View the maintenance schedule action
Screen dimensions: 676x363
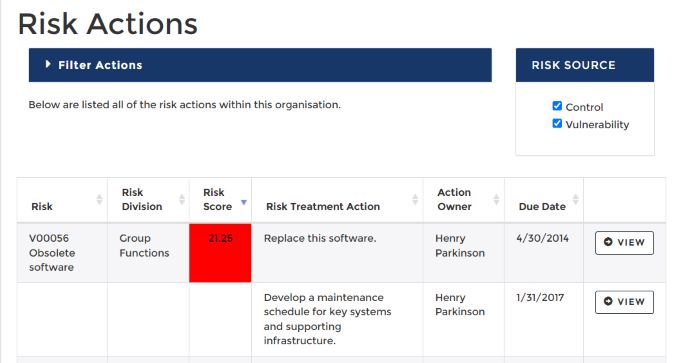pyautogui.click(x=624, y=302)
